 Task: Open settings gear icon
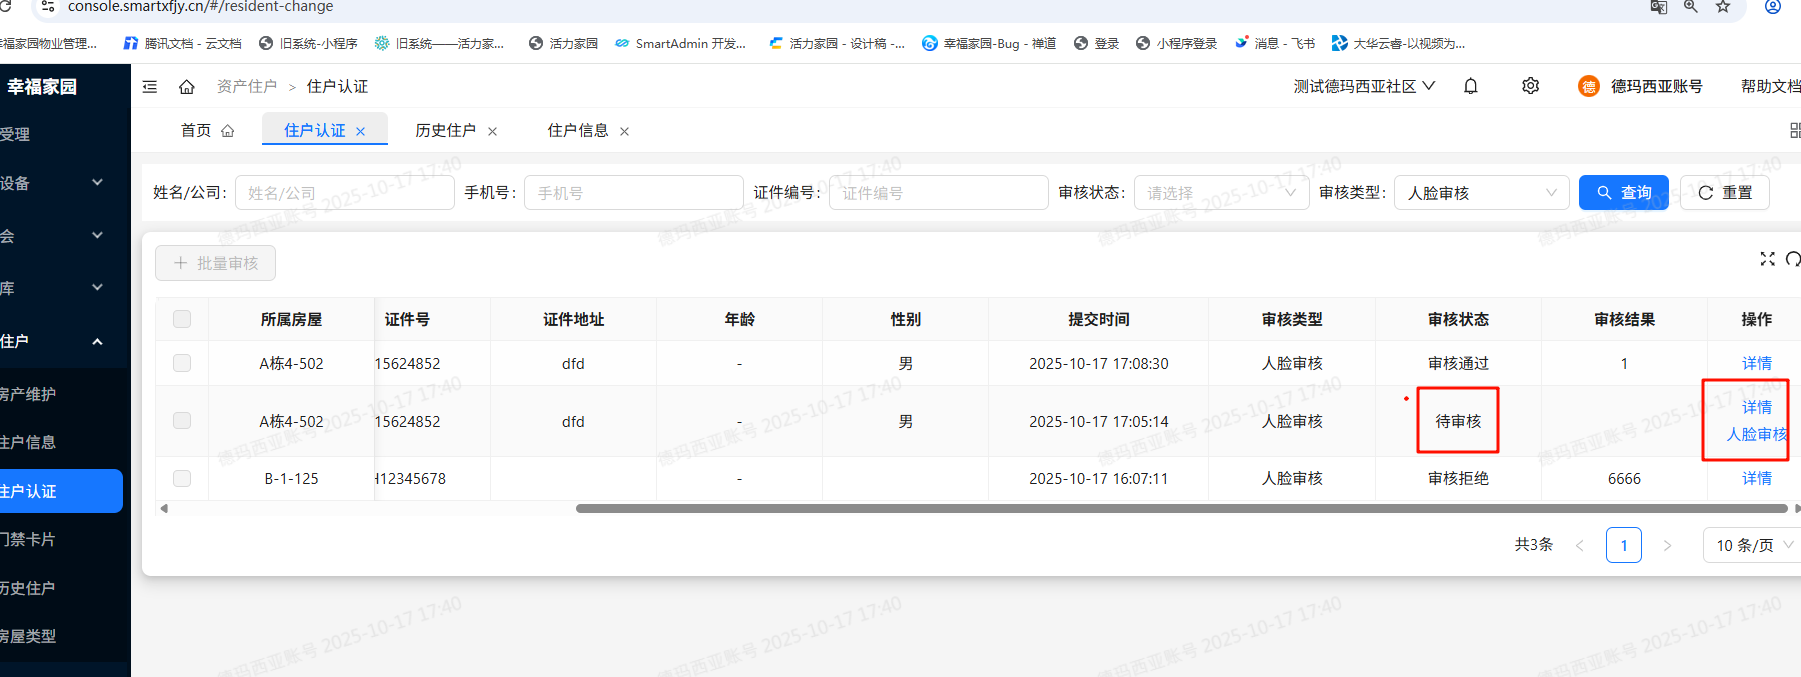point(1530,86)
